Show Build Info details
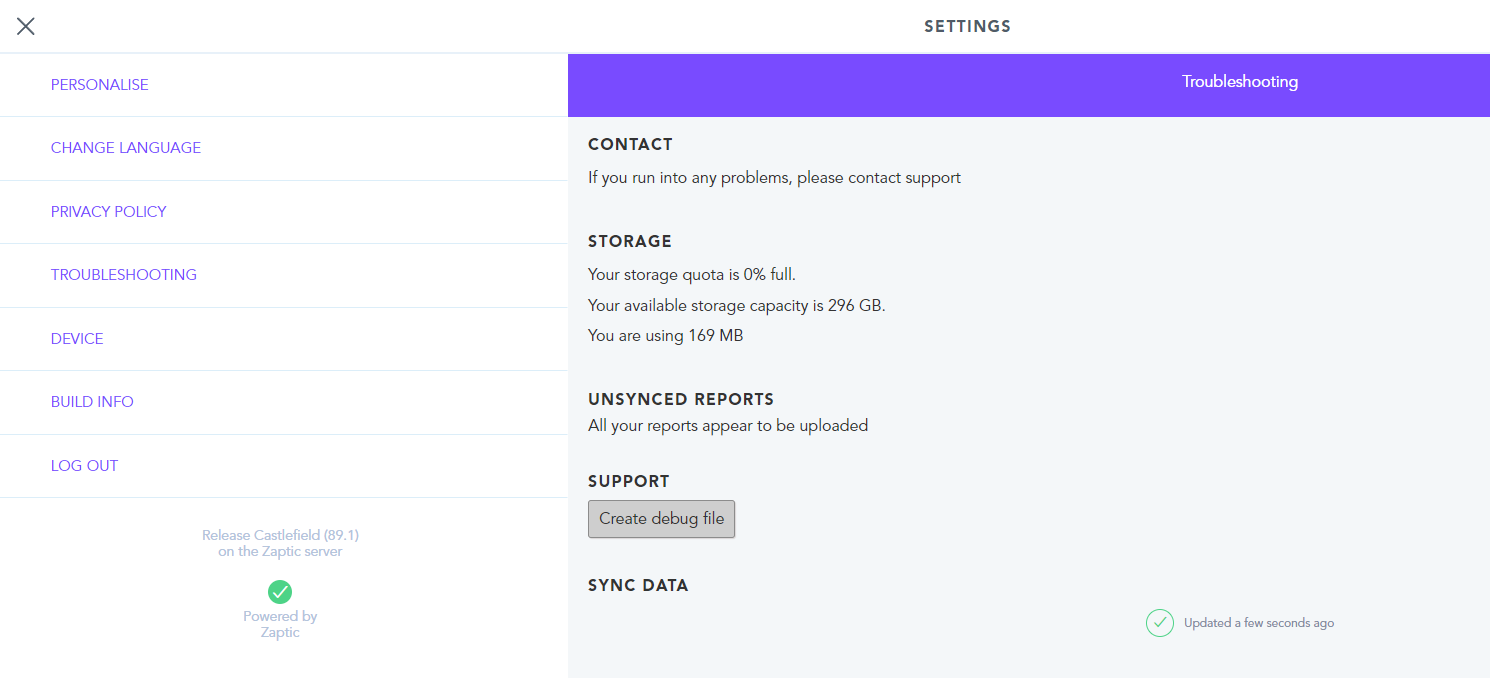 [284, 402]
